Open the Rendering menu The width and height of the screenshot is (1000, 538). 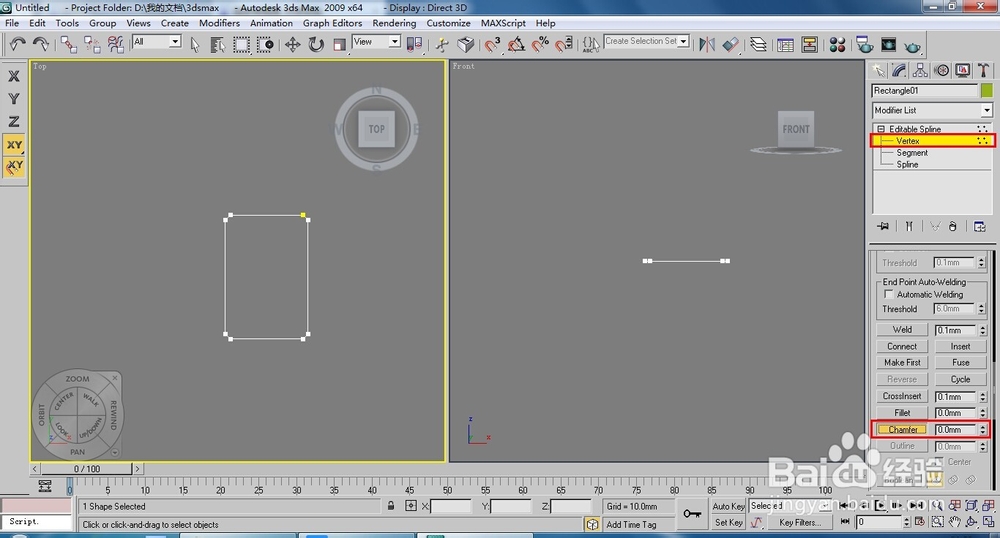point(394,23)
